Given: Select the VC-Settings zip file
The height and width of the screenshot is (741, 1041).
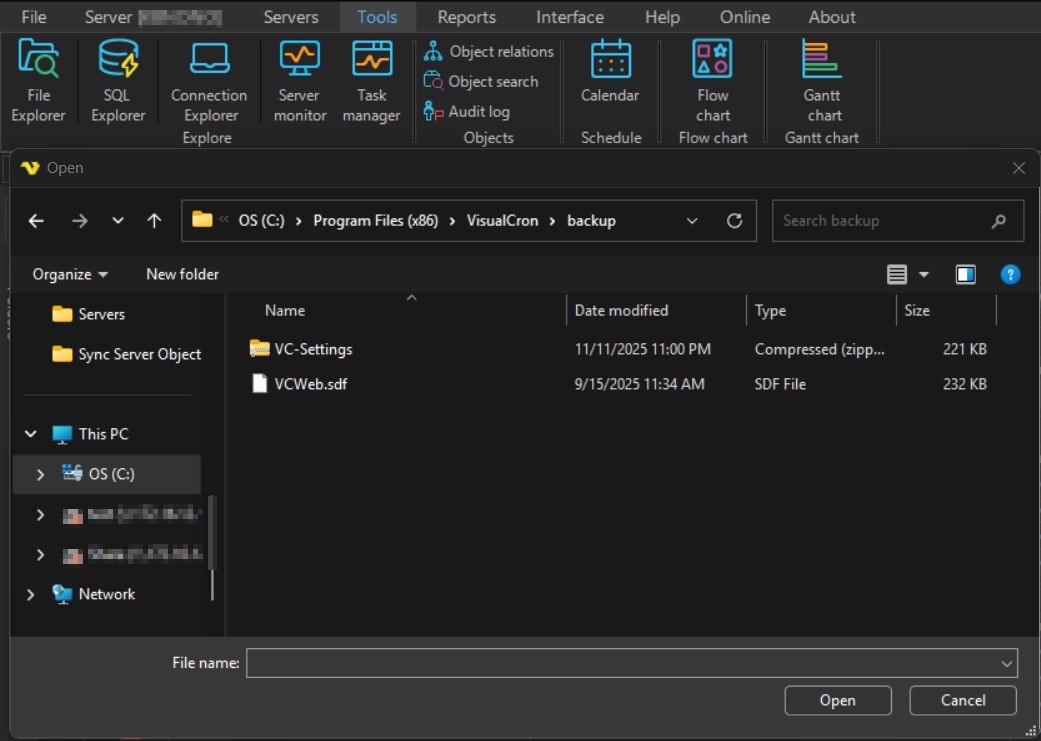Looking at the screenshot, I should (x=313, y=349).
